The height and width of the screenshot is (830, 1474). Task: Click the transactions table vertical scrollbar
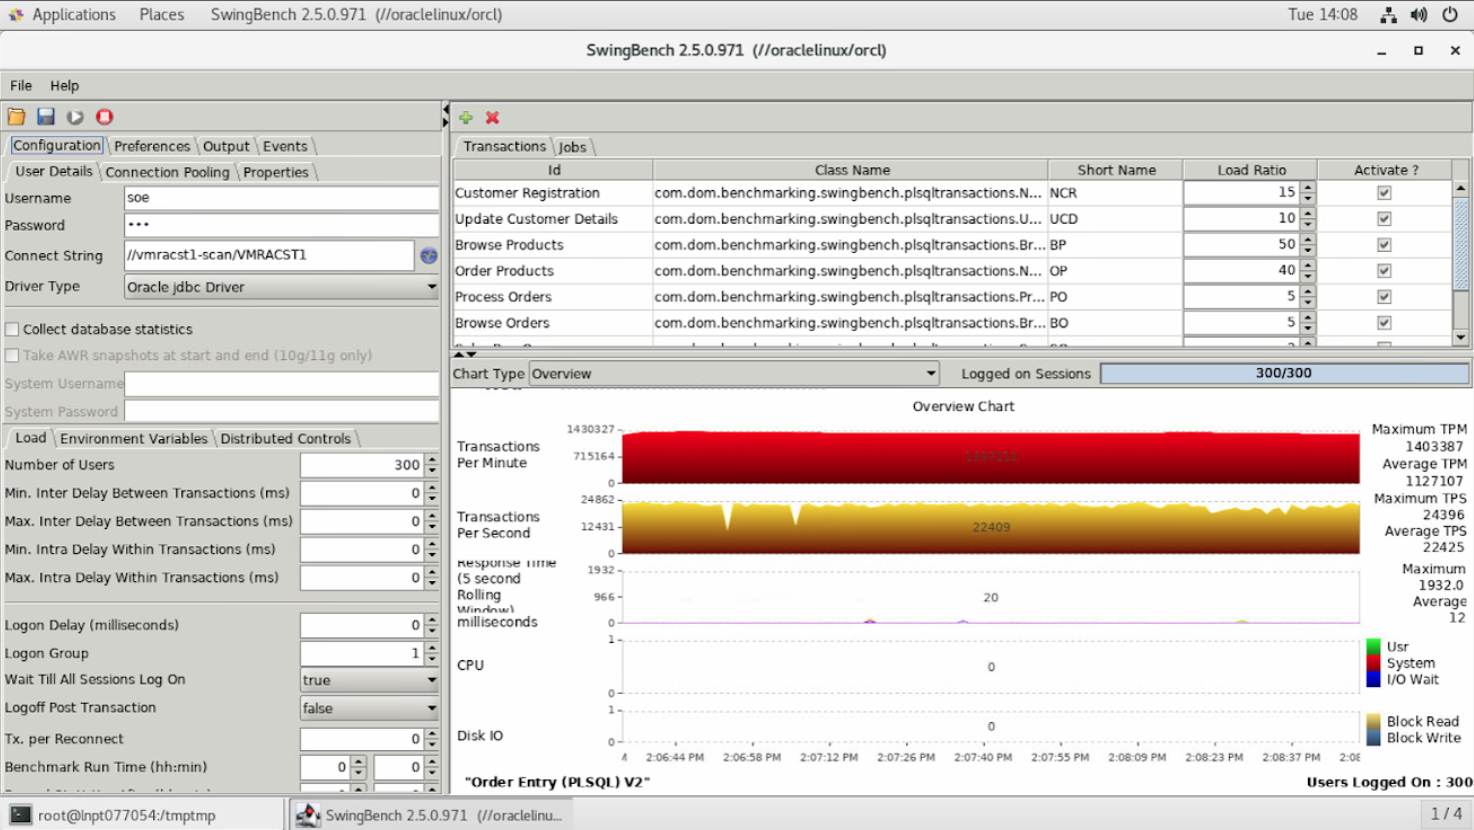click(x=1461, y=262)
